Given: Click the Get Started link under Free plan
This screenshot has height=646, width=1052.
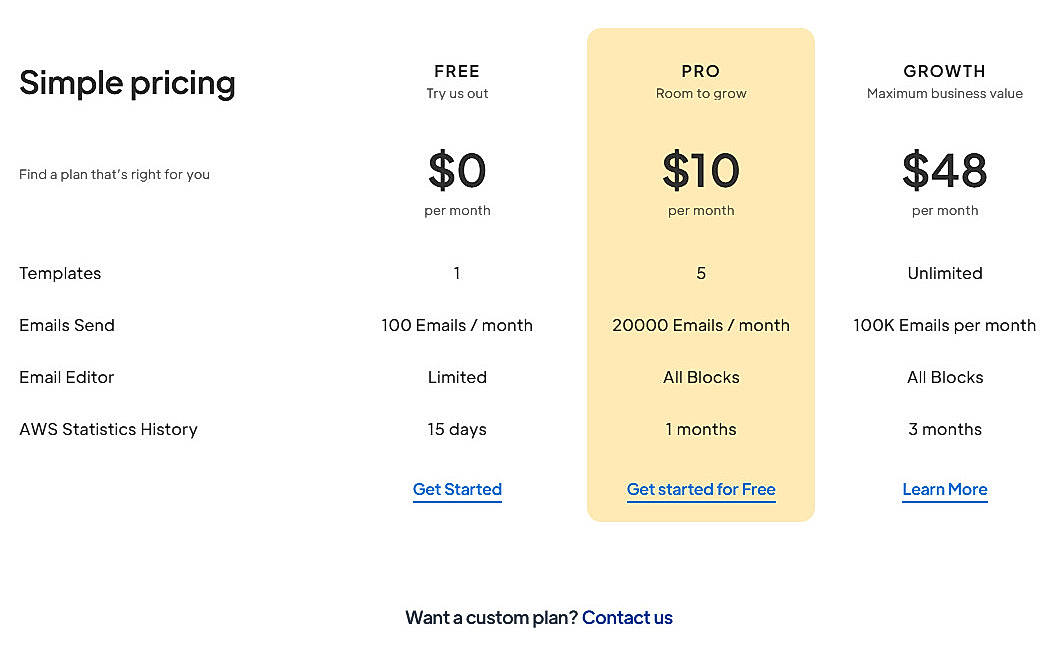Looking at the screenshot, I should click(457, 489).
